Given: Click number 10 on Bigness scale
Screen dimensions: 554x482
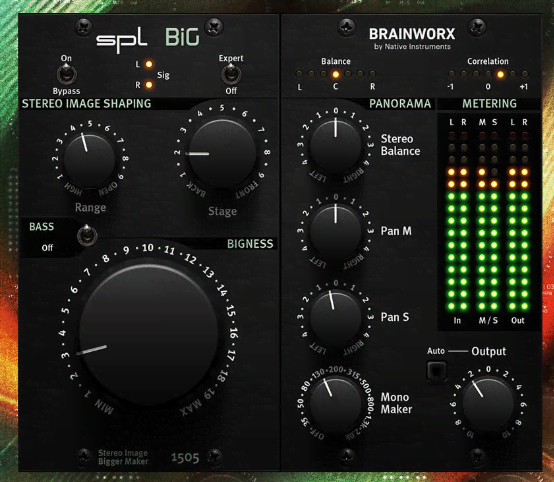Looking at the screenshot, I should coord(148,248).
